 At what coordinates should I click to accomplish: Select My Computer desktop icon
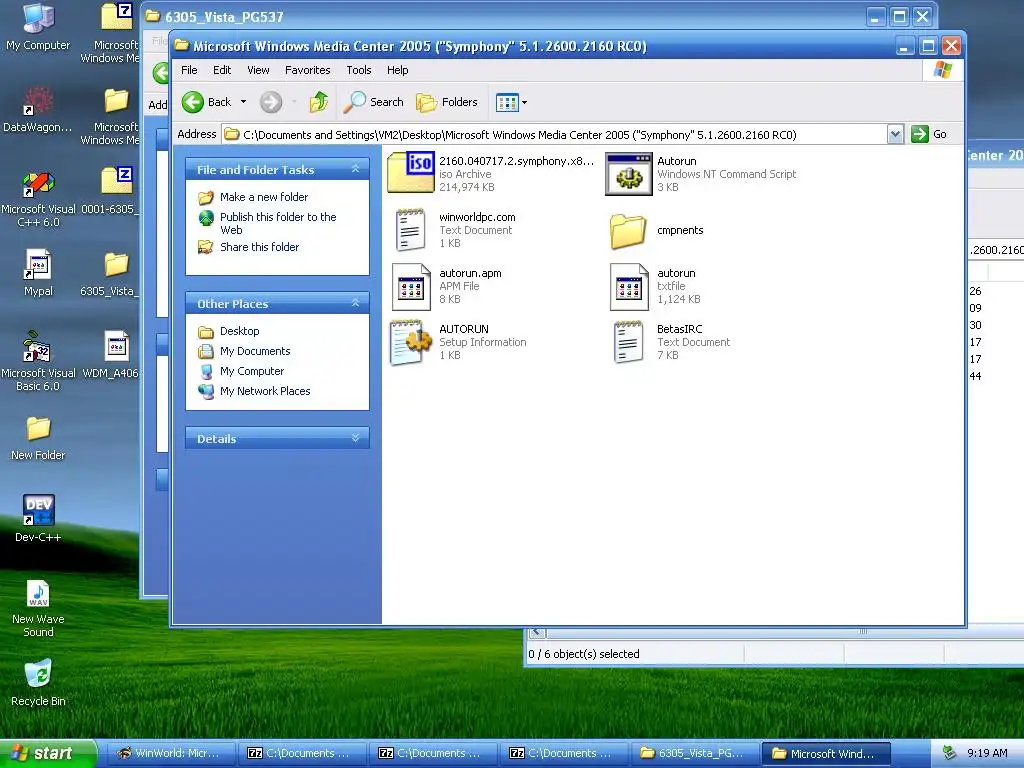pyautogui.click(x=38, y=26)
